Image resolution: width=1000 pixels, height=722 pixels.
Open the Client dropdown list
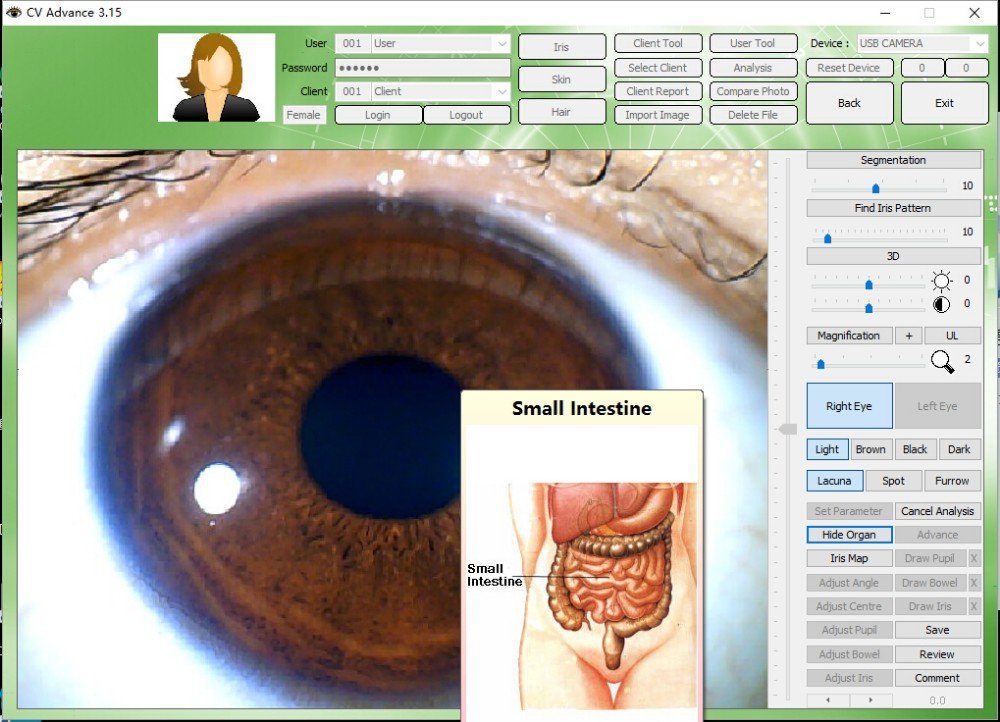(503, 91)
